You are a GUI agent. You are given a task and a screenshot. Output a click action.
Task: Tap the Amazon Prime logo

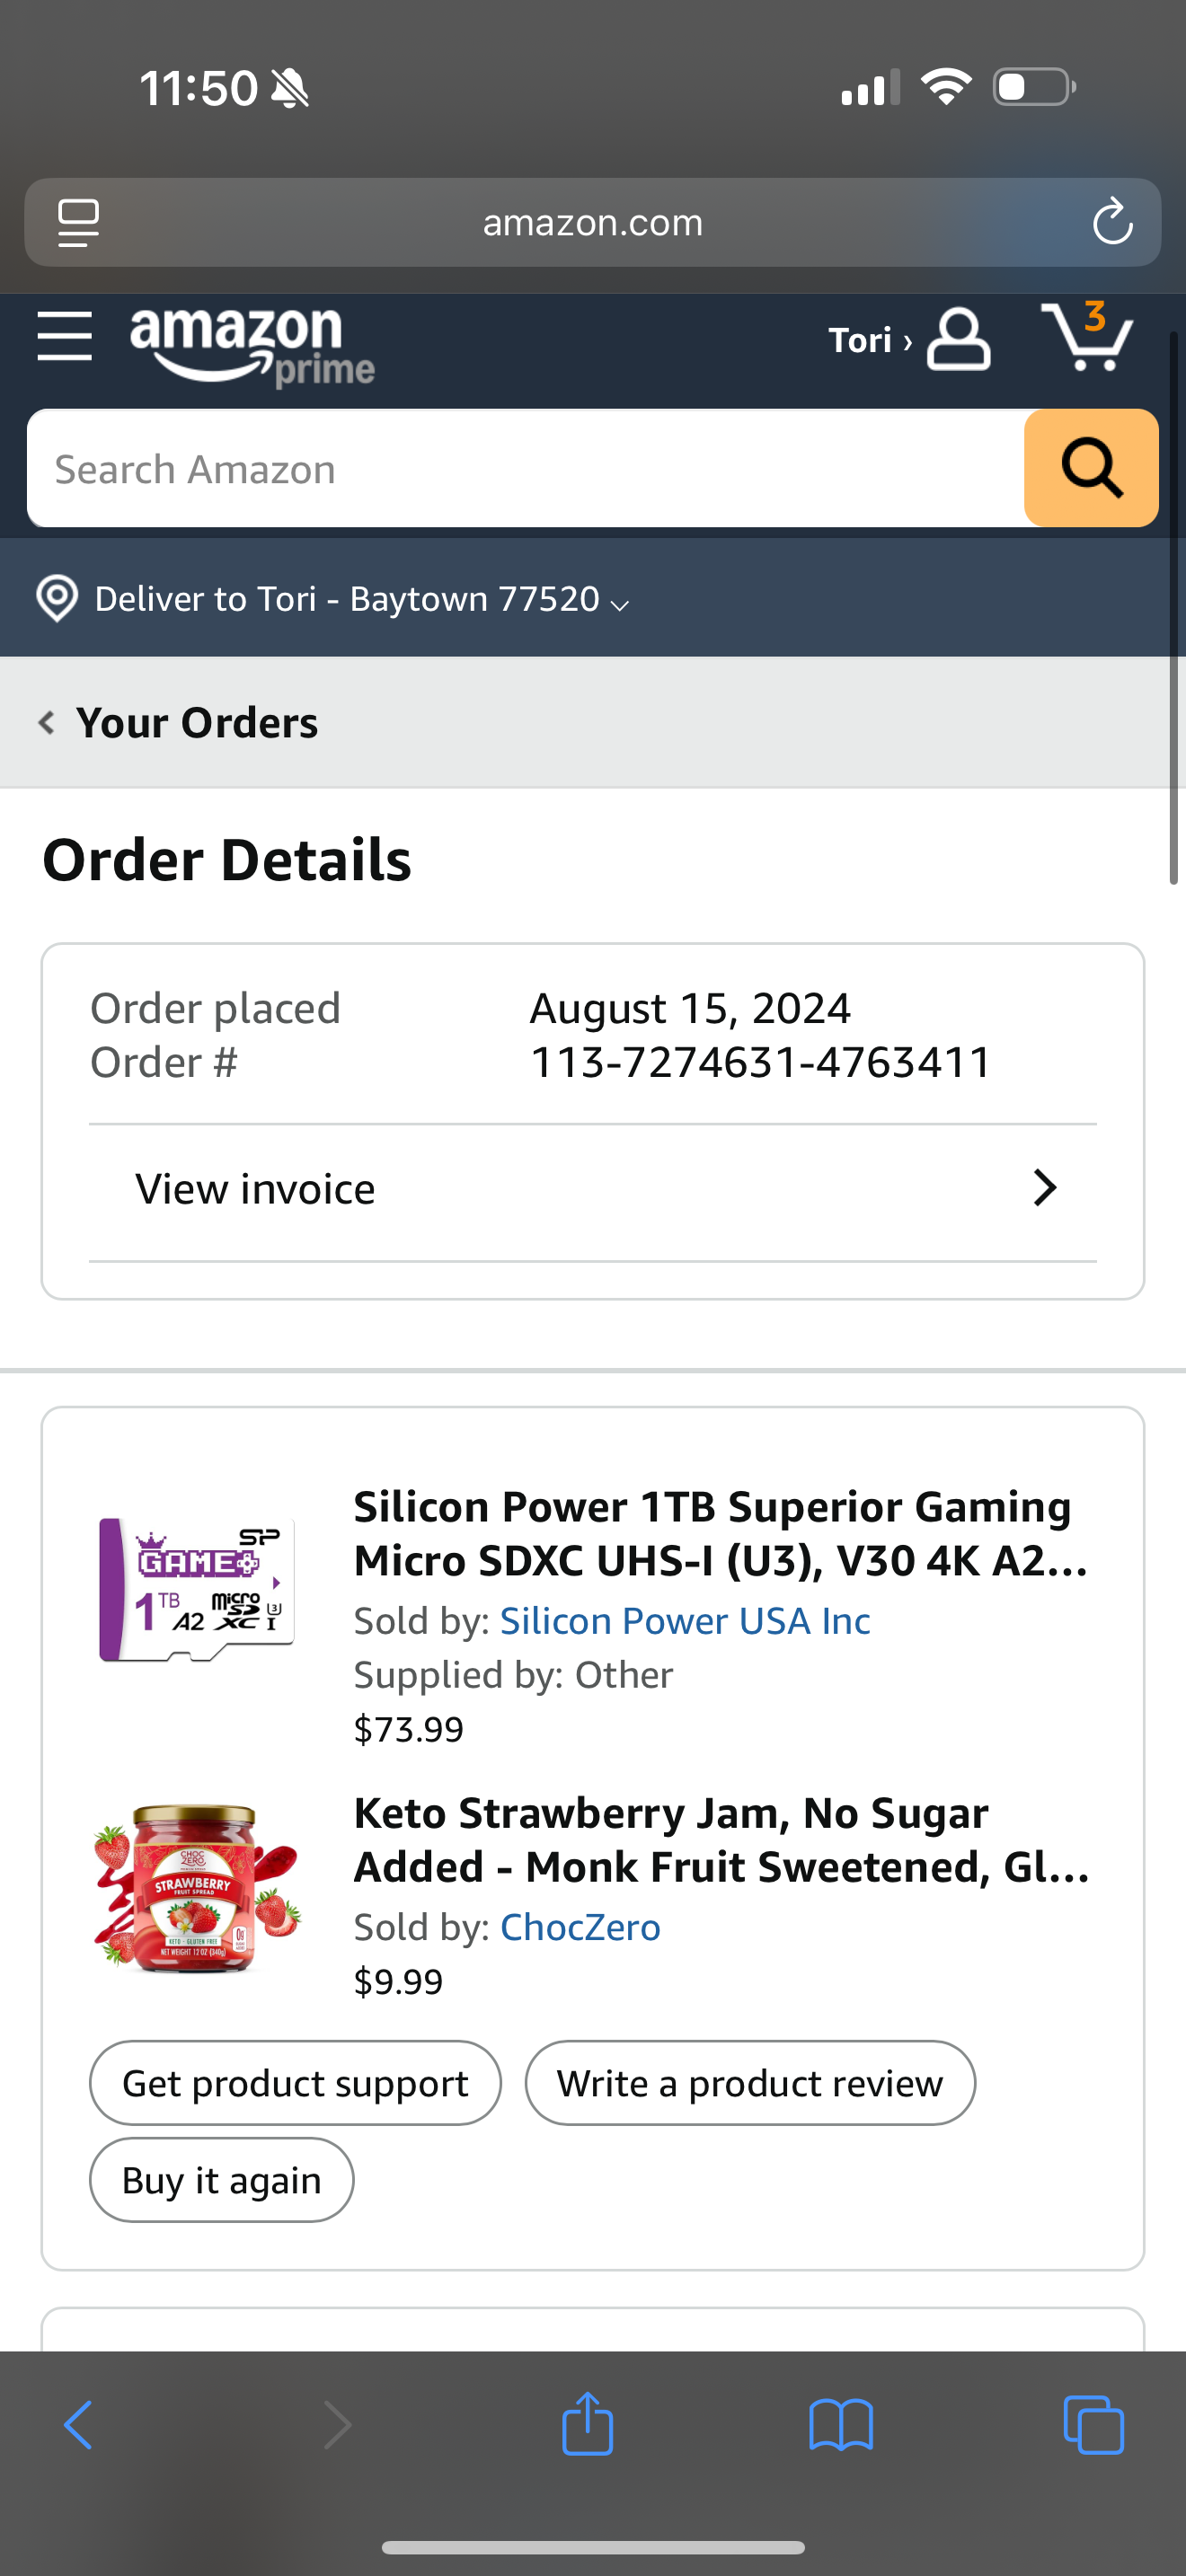252,345
